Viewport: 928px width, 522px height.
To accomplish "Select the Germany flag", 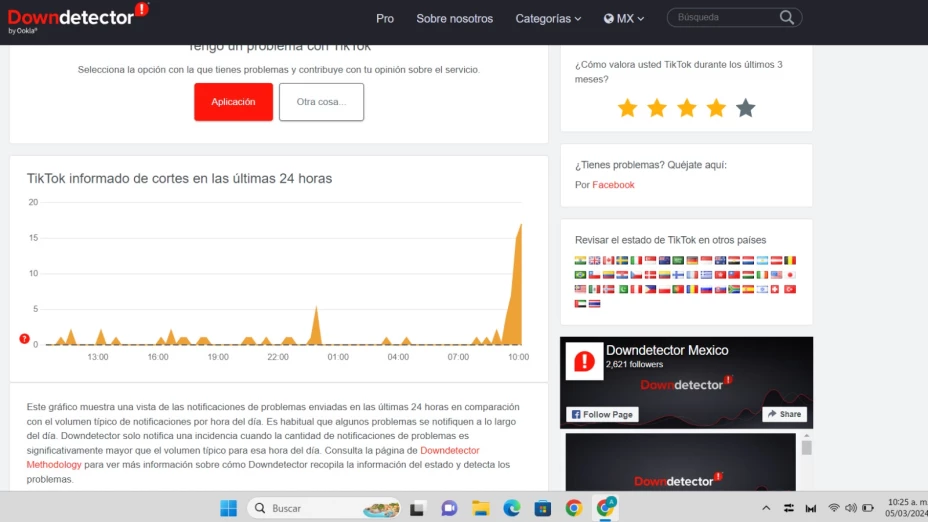I will [x=692, y=260].
